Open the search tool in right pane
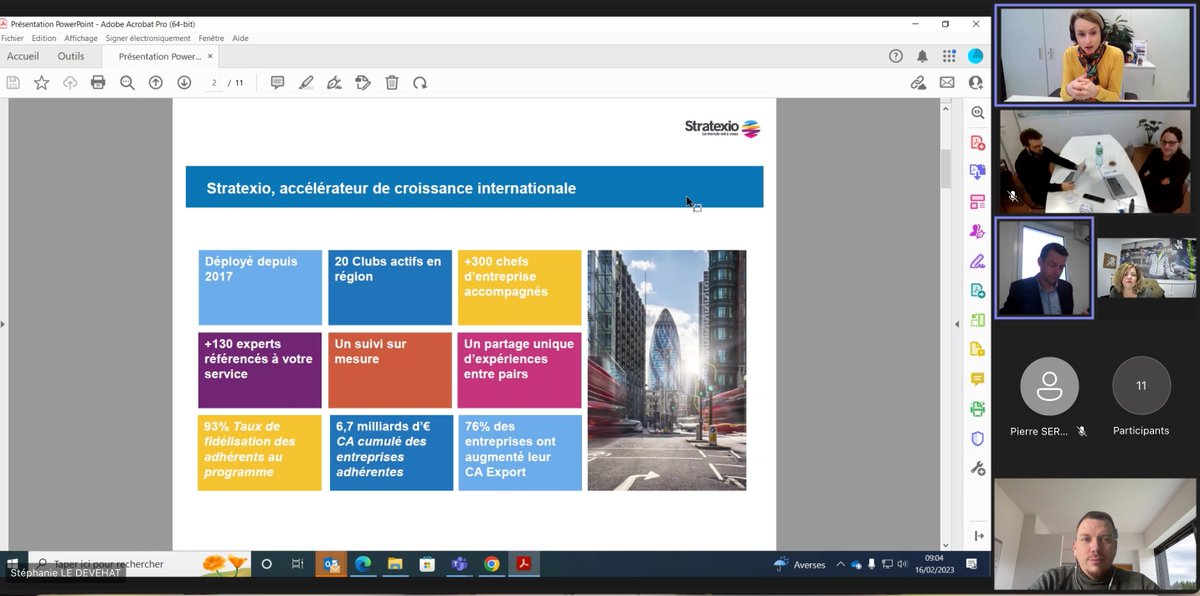Screen dimensions: 1200x596 pos(977,113)
